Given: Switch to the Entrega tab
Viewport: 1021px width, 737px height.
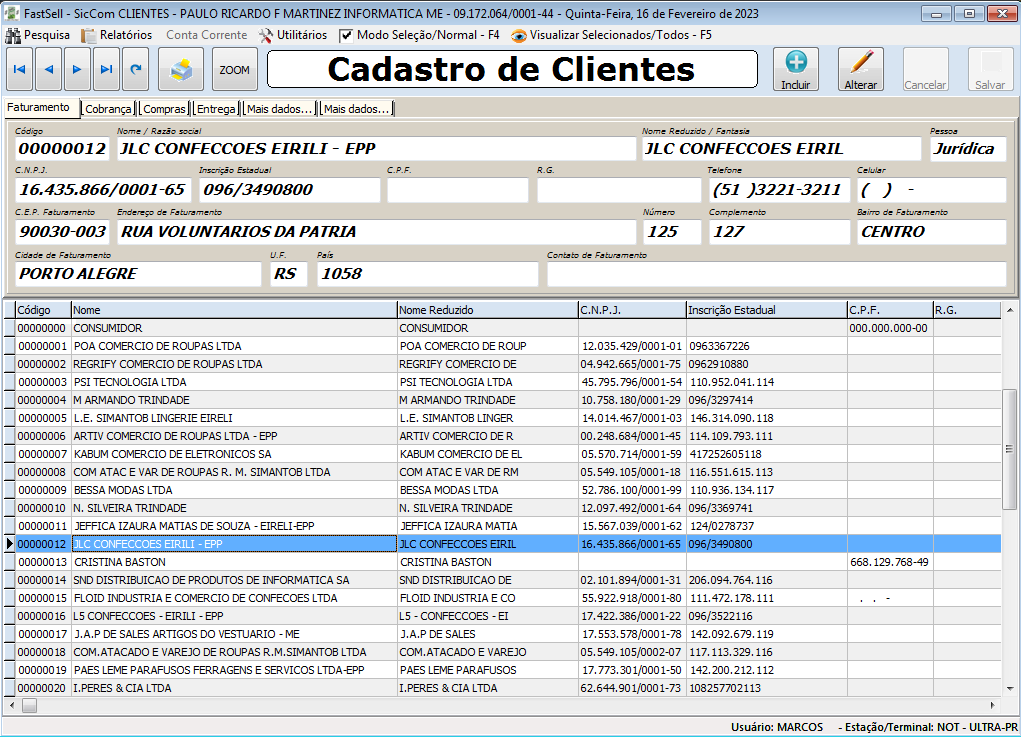Looking at the screenshot, I should (216, 109).
